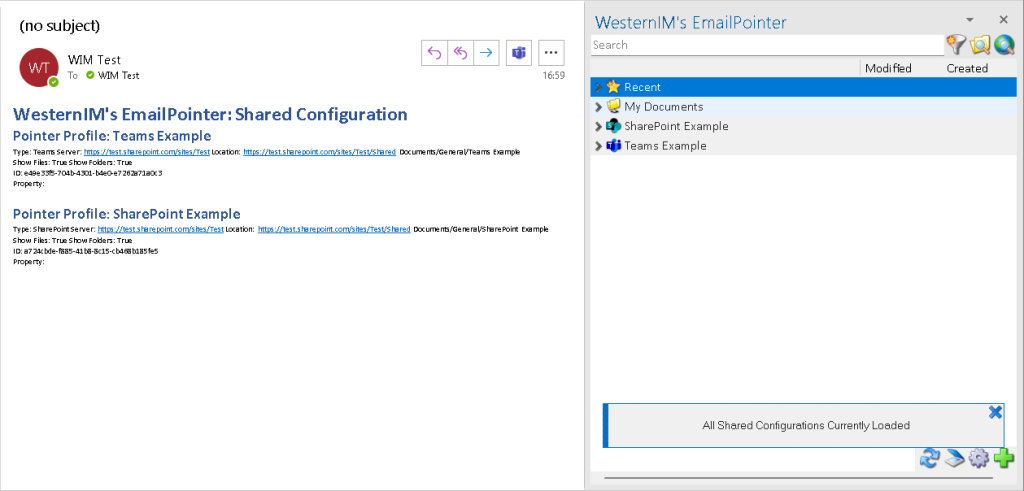This screenshot has width=1024, height=491.
Task: Share the email to Teams
Action: point(518,53)
